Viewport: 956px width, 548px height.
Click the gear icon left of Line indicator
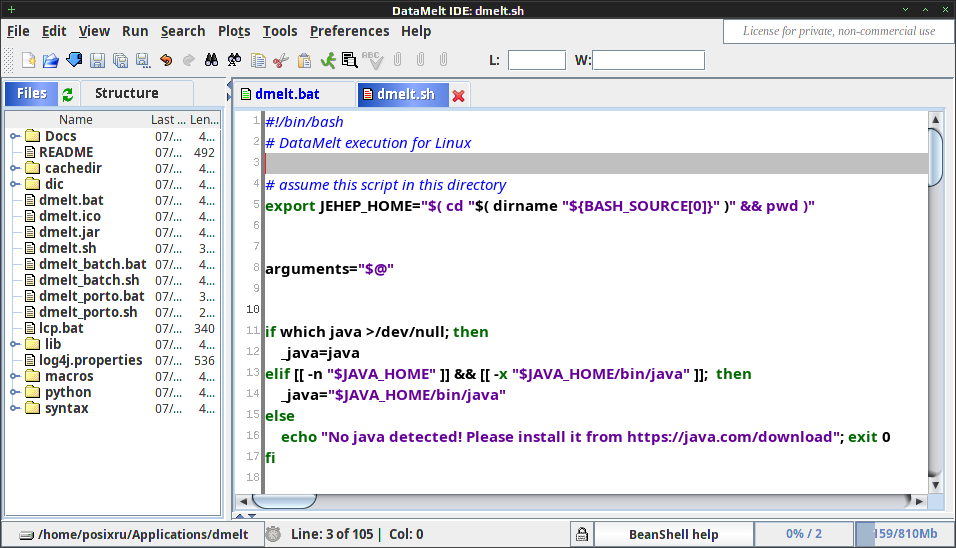[x=273, y=534]
